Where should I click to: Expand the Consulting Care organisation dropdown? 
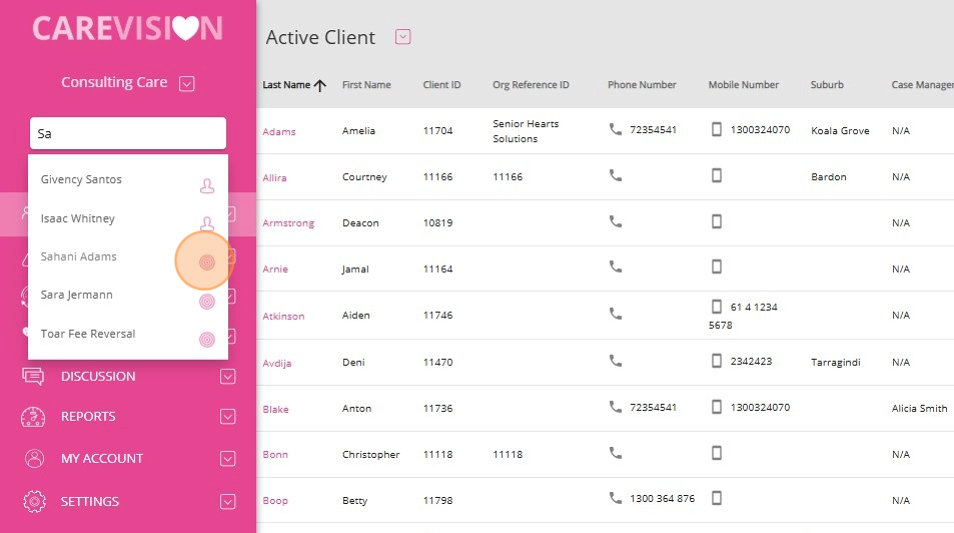click(x=187, y=83)
